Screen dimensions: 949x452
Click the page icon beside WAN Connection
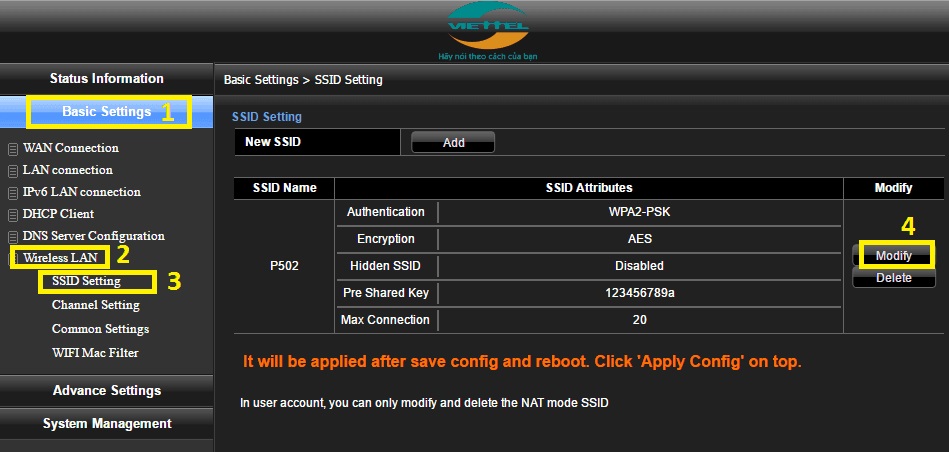[x=13, y=149]
